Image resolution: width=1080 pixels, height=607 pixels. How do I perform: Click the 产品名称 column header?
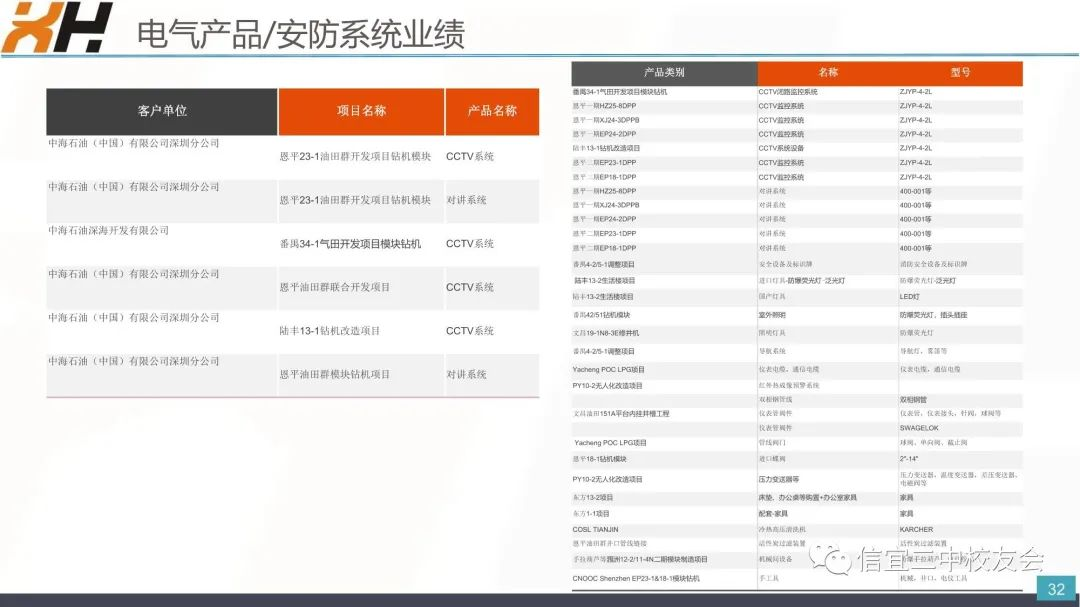(x=492, y=111)
